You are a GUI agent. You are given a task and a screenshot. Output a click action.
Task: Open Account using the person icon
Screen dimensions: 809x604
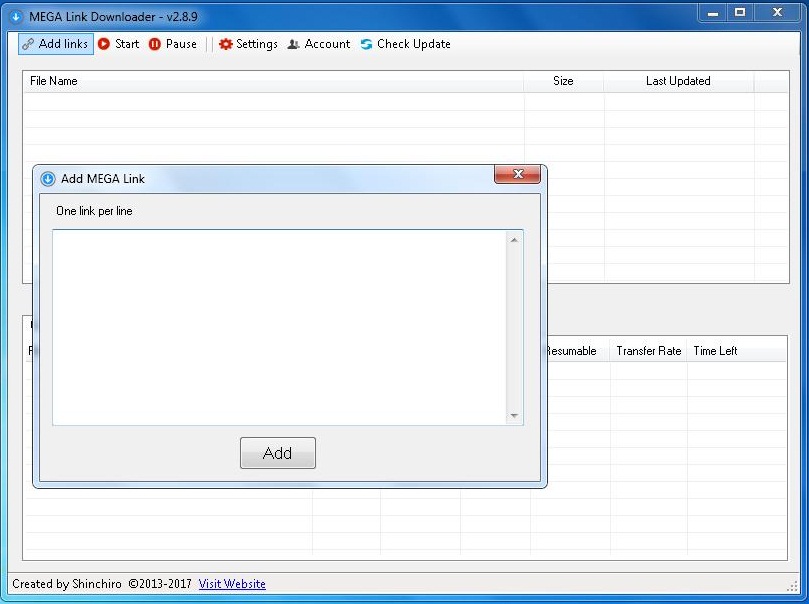(292, 44)
